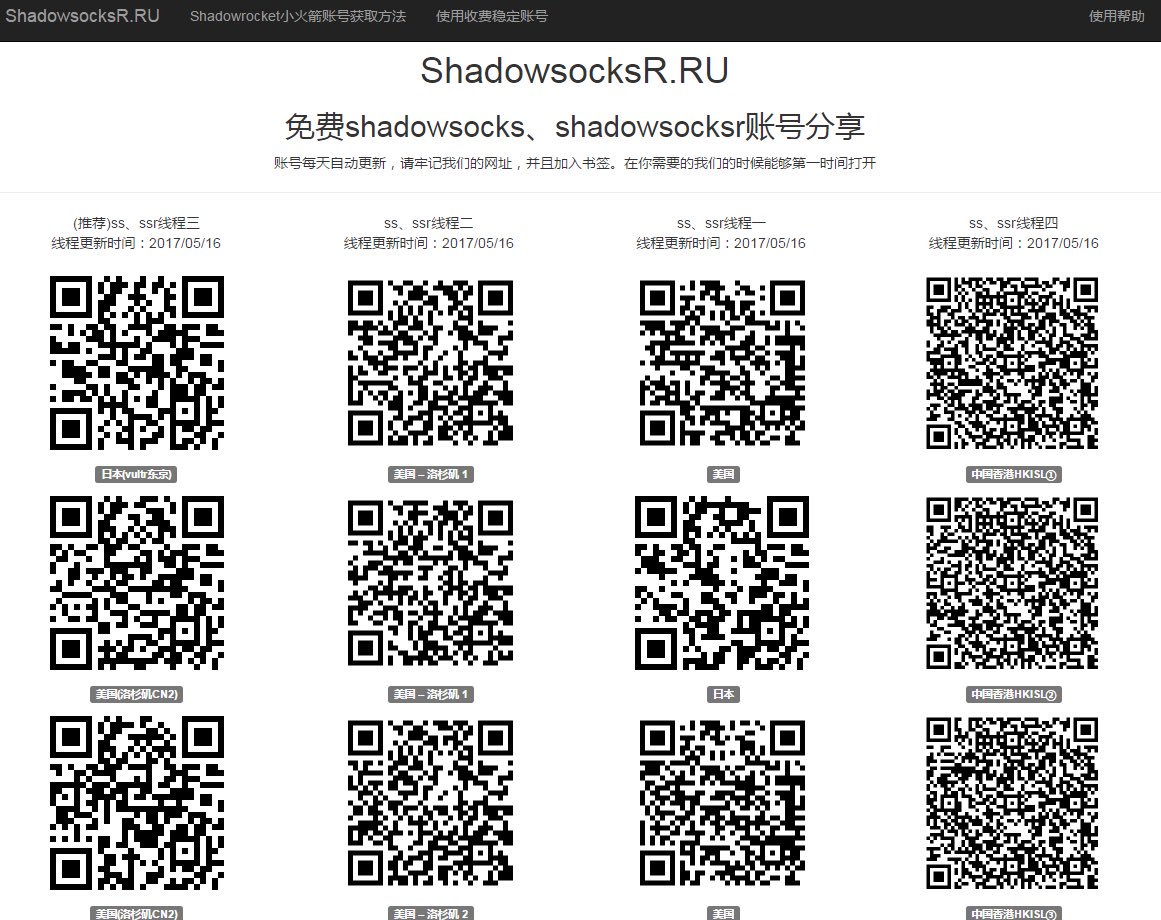Viewport: 1161px width, 920px height.
Task: Open 使用收费稳定账号 nav item
Action: coord(492,16)
